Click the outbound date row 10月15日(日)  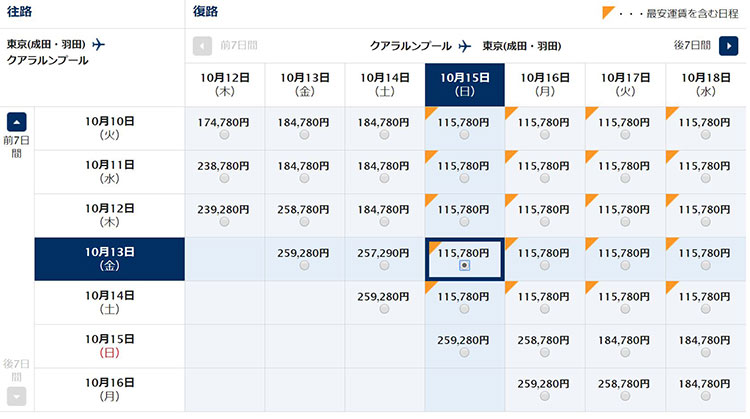coord(110,346)
